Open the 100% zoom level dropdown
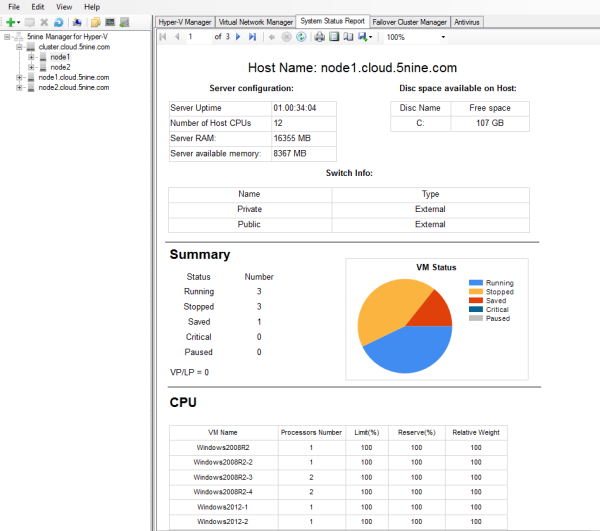Image resolution: width=600 pixels, height=531 pixels. (443, 37)
